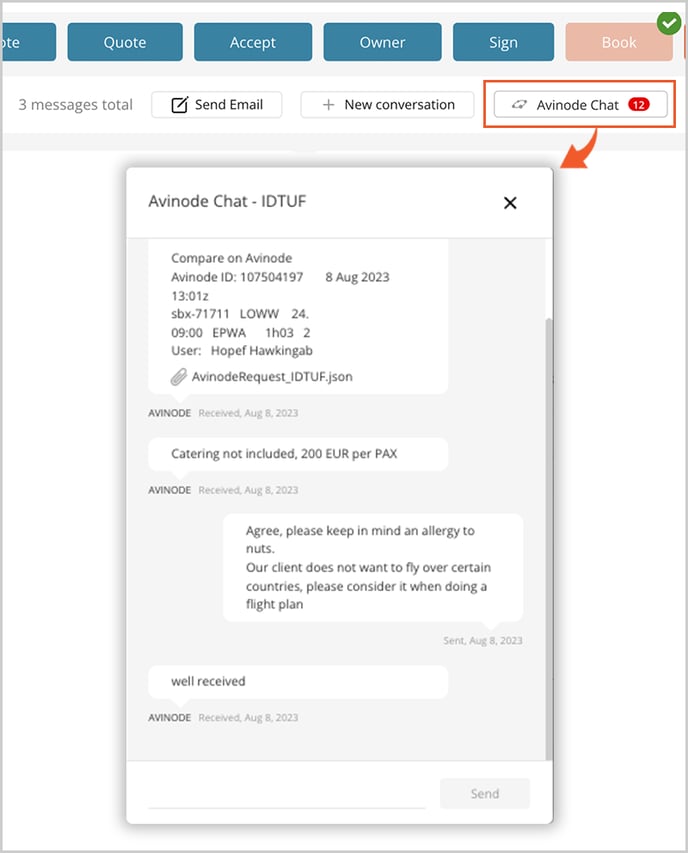This screenshot has height=853, width=688.
Task: Click the 'Compare on Avinode' text
Action: tap(232, 258)
